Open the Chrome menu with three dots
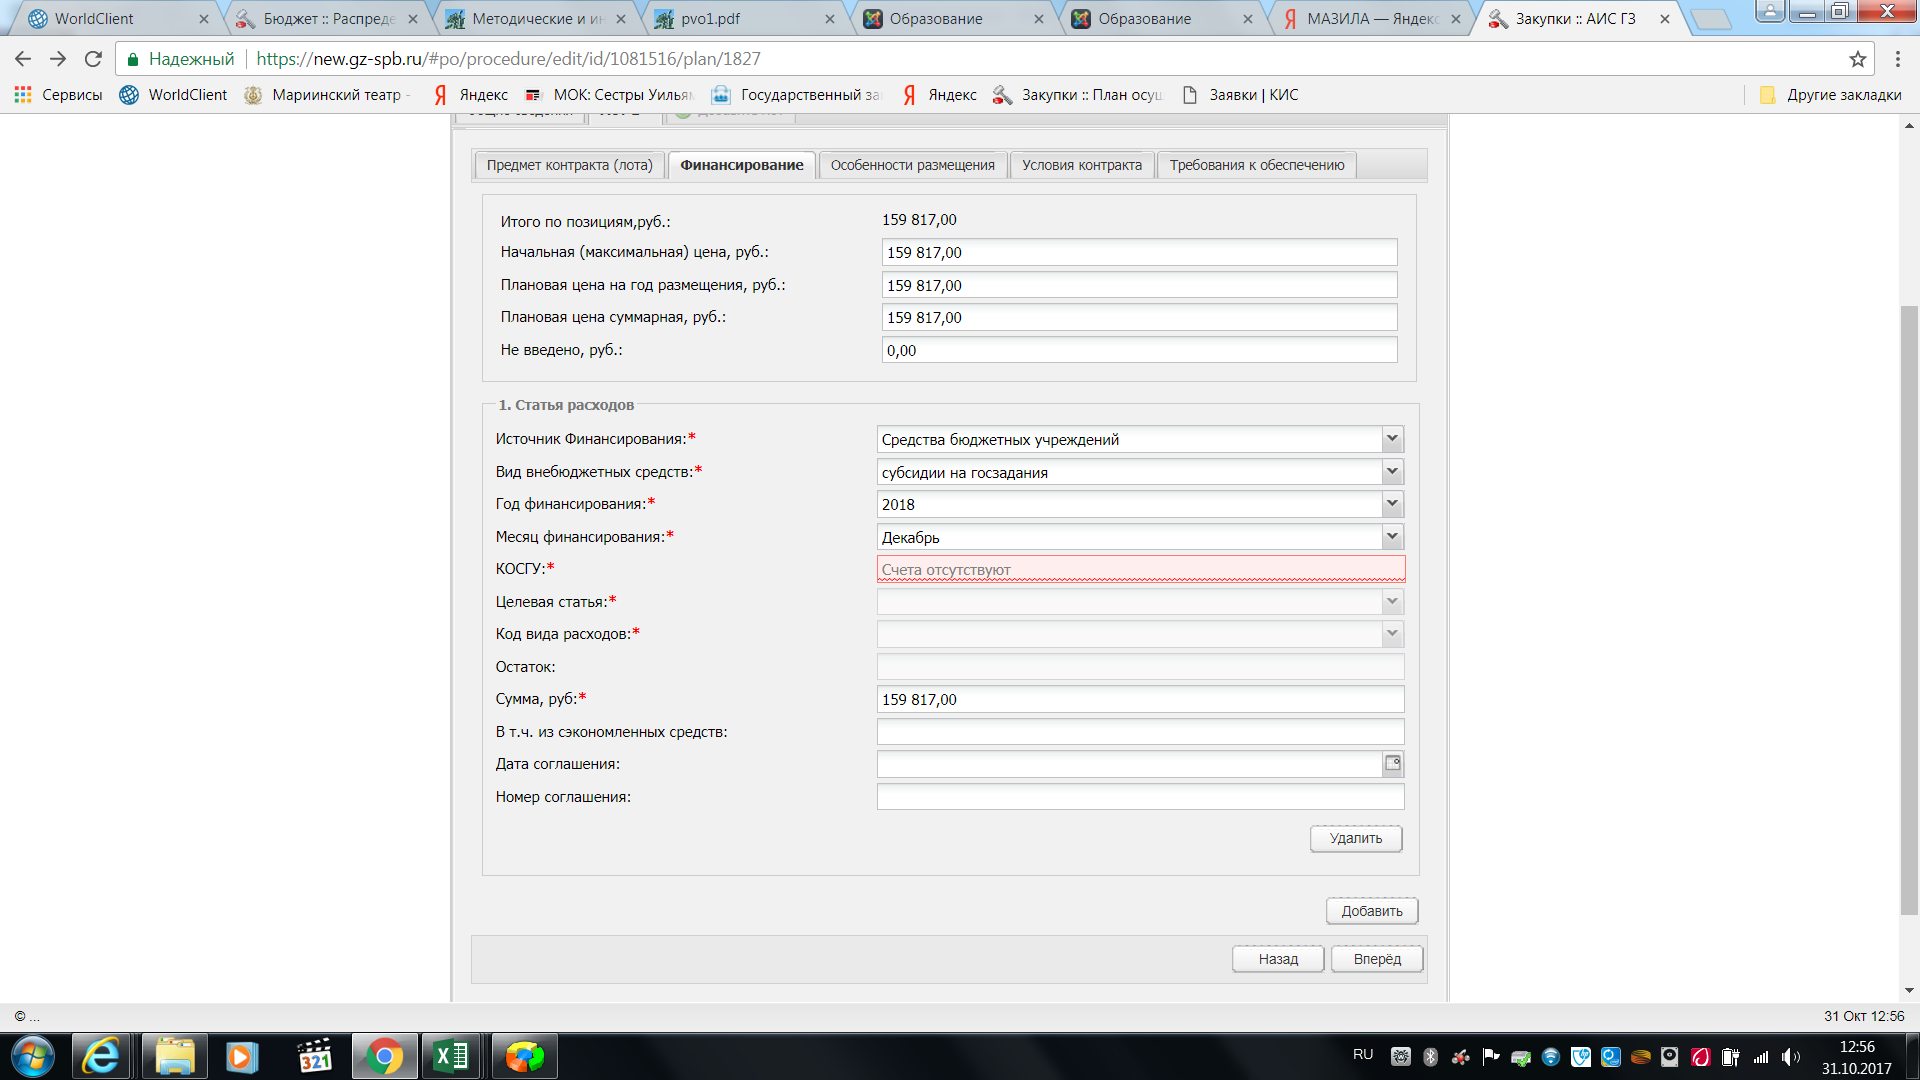Viewport: 1920px width, 1080px height. tap(1897, 59)
